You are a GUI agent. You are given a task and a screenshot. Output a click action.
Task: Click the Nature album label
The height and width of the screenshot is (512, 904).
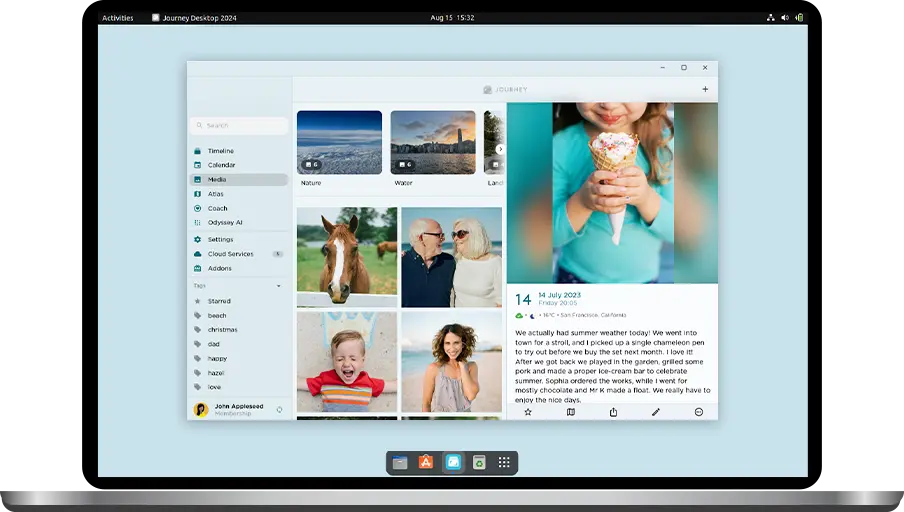click(311, 183)
